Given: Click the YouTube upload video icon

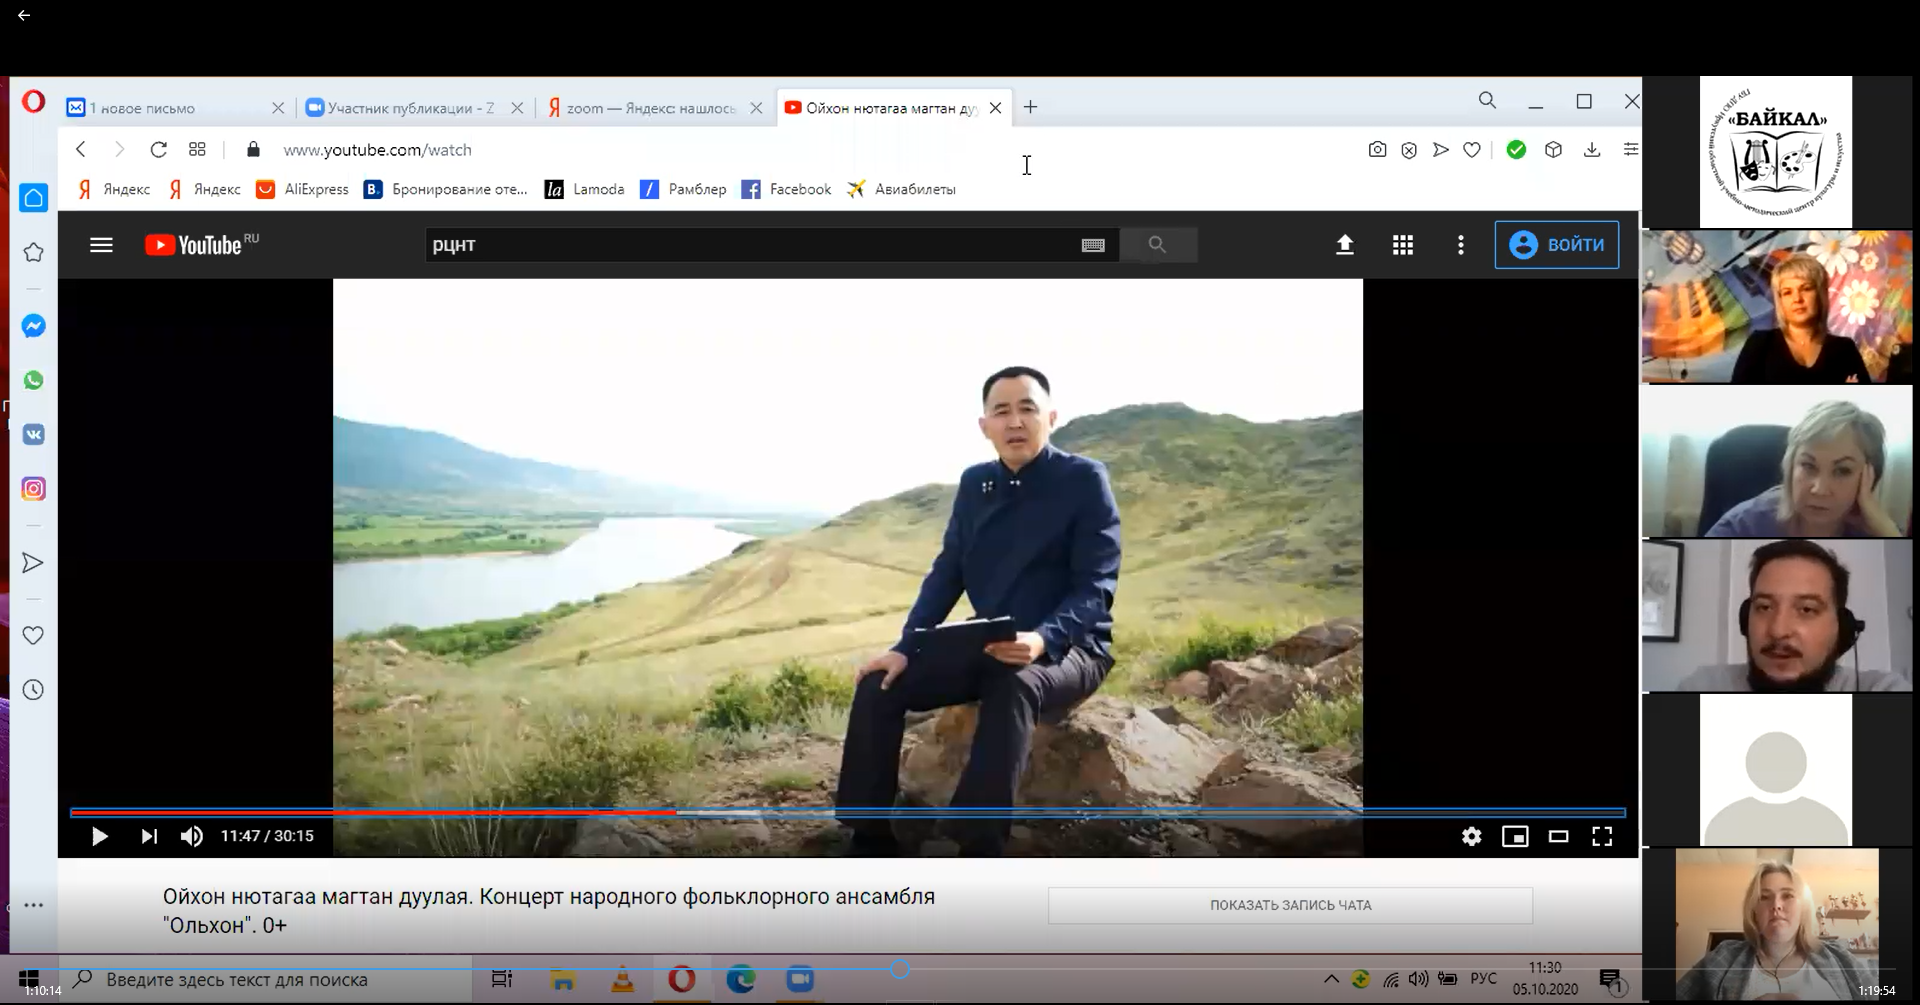Looking at the screenshot, I should (x=1344, y=245).
